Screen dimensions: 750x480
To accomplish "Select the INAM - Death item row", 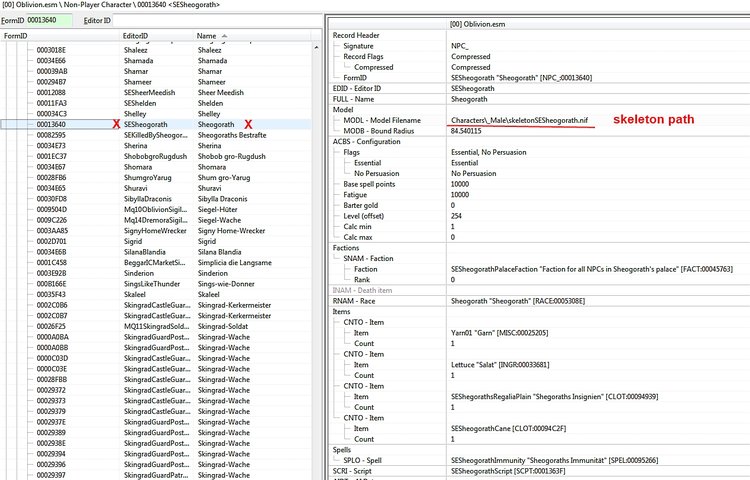I will click(539, 290).
